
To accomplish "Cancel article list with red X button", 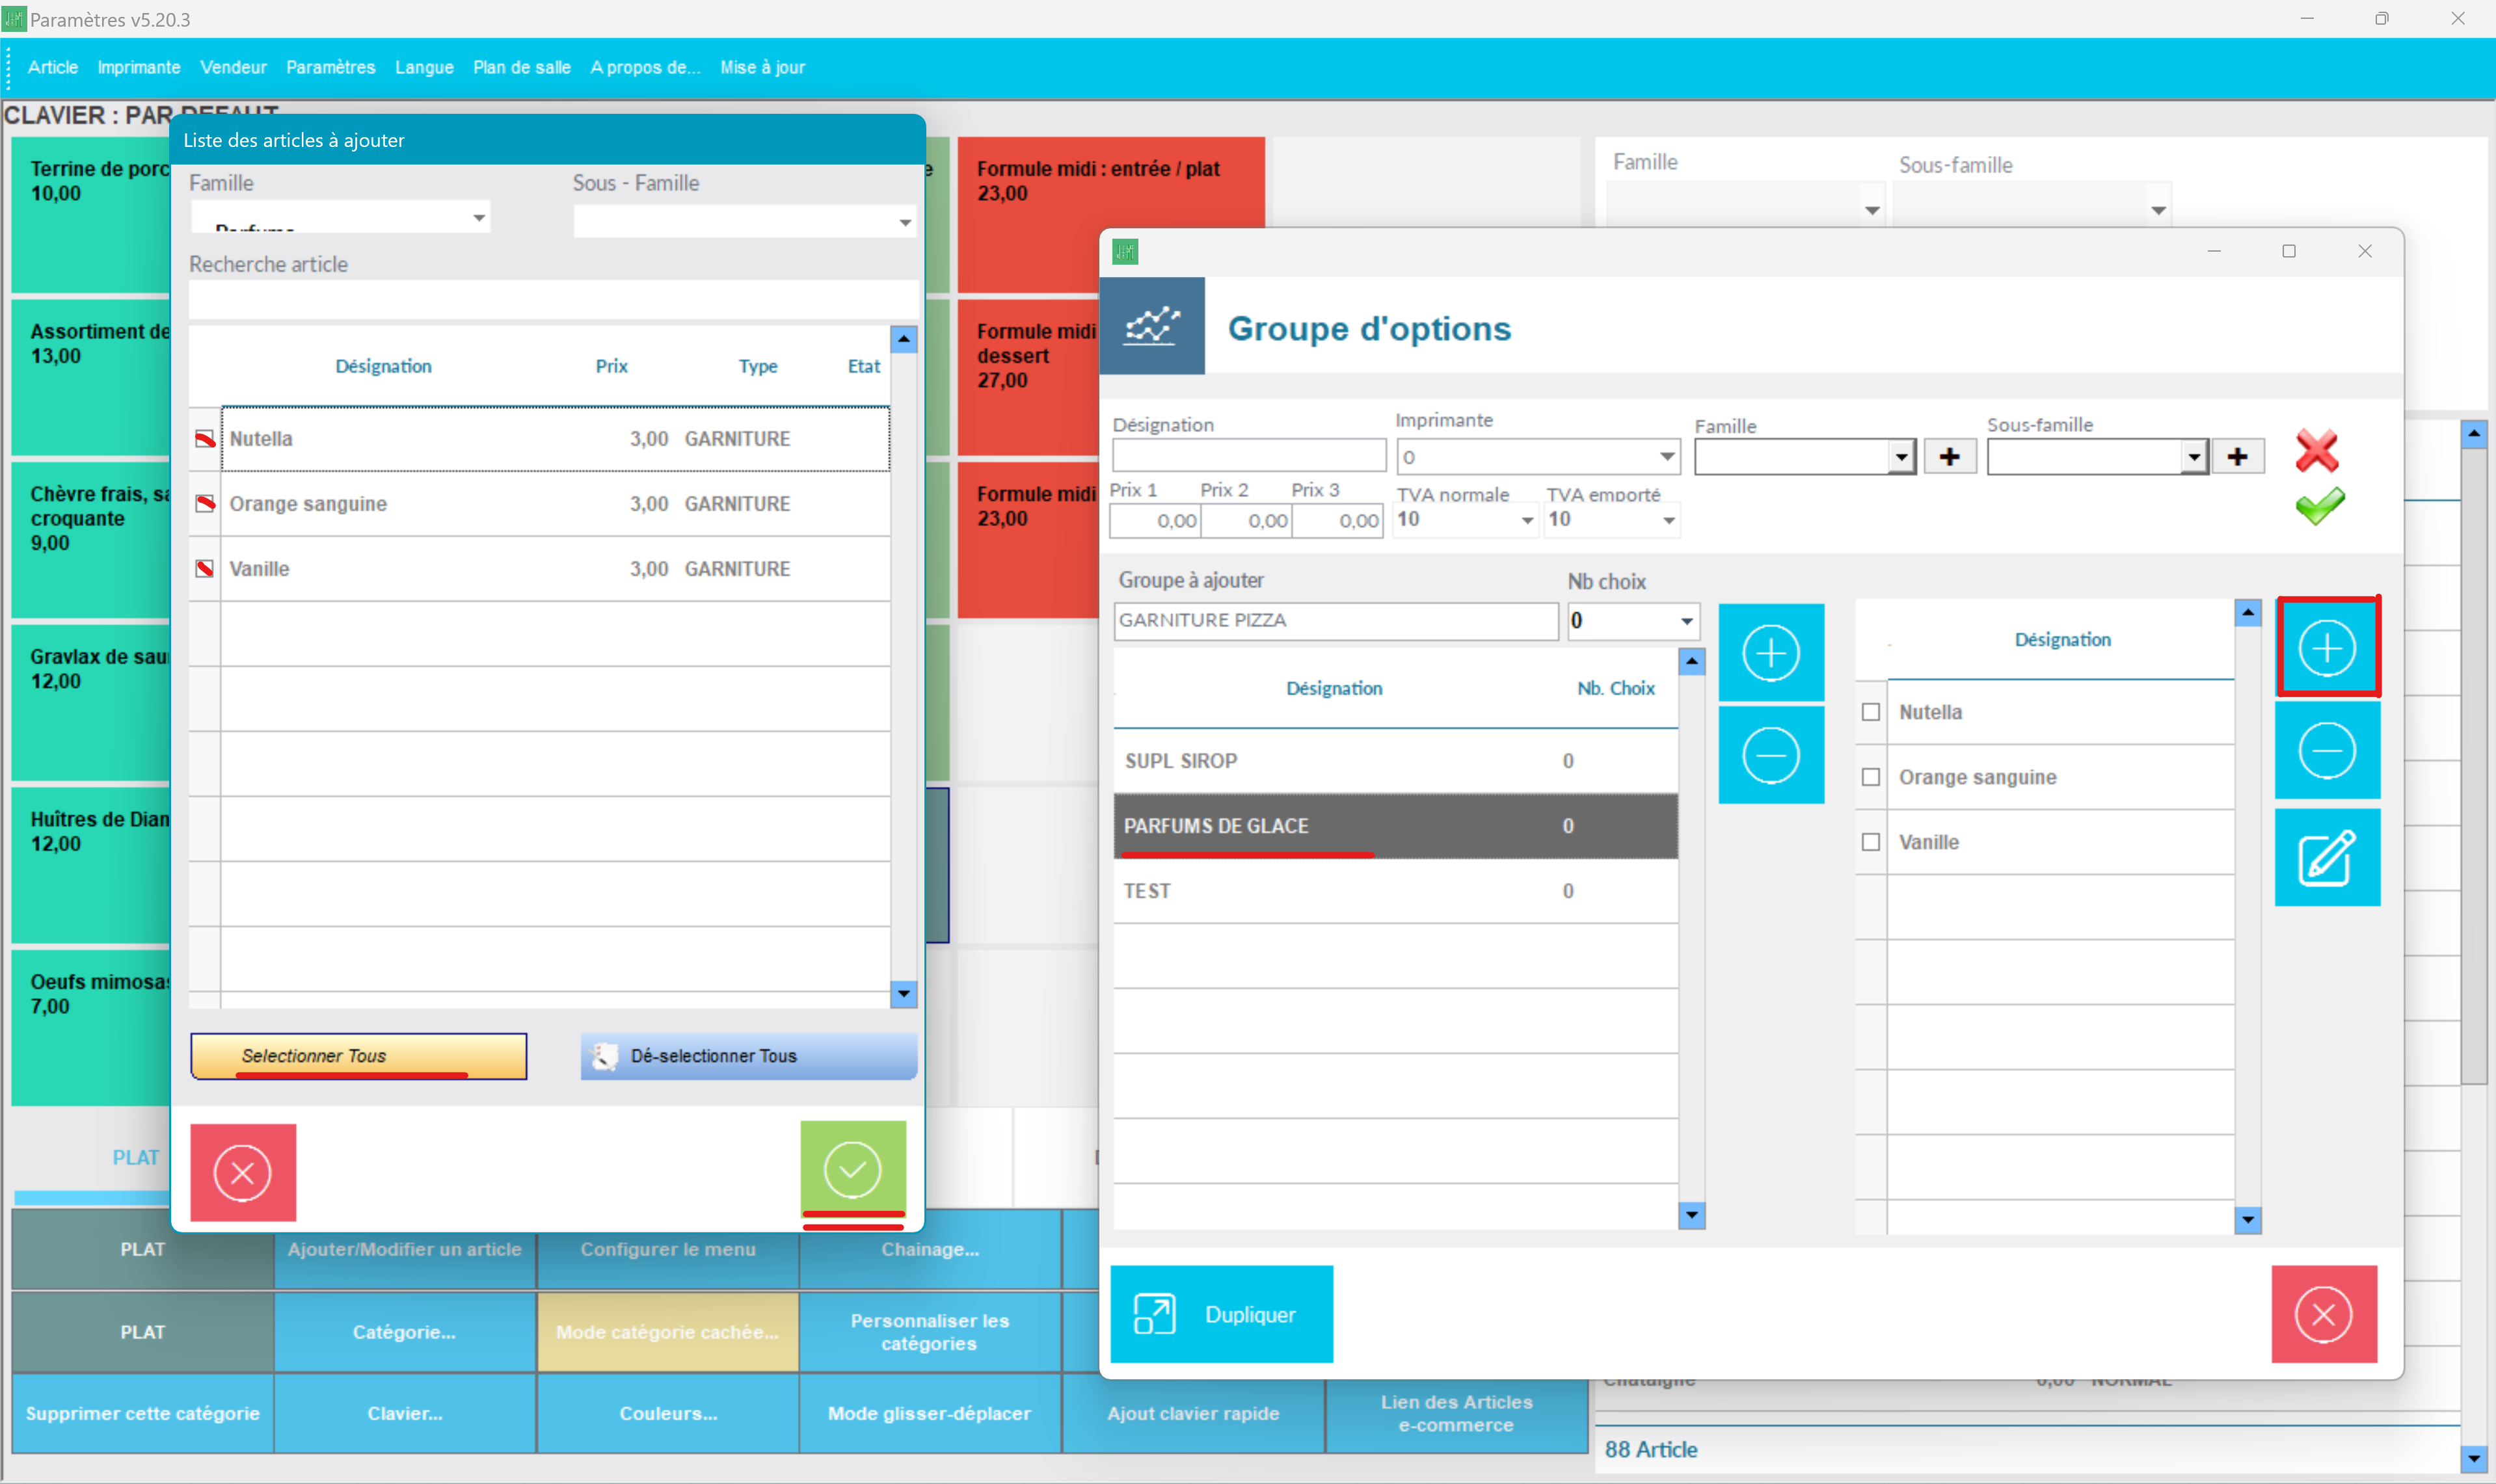I will pos(243,1172).
